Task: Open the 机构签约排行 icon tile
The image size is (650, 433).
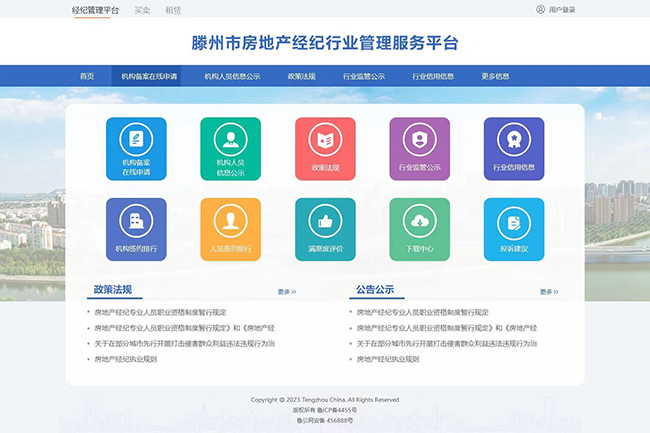Action: point(136,229)
